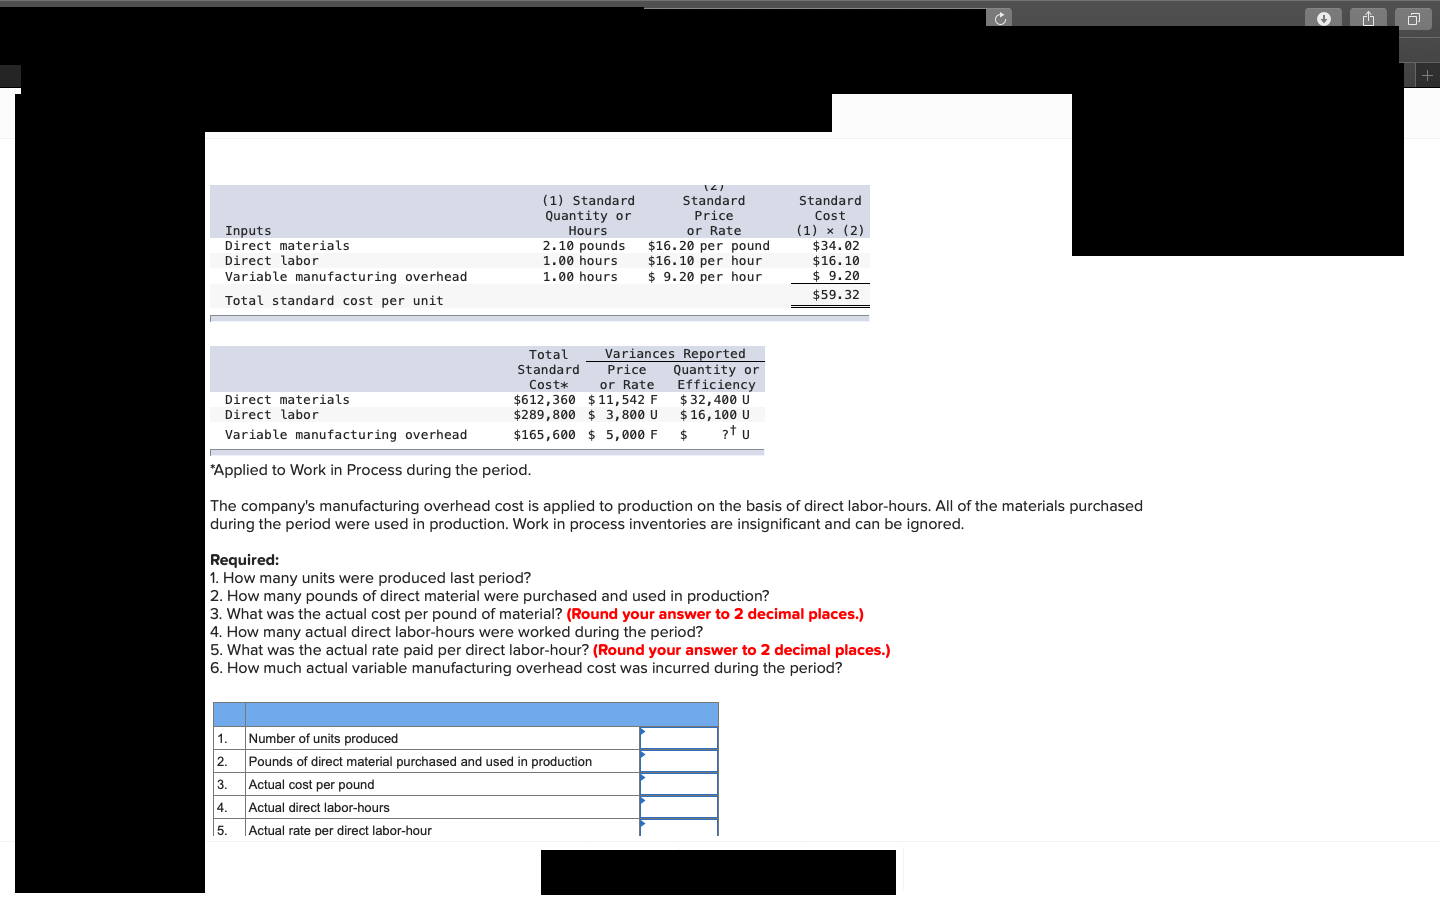Click the small plus at the tab bar edge
This screenshot has width=1440, height=900.
click(1428, 75)
